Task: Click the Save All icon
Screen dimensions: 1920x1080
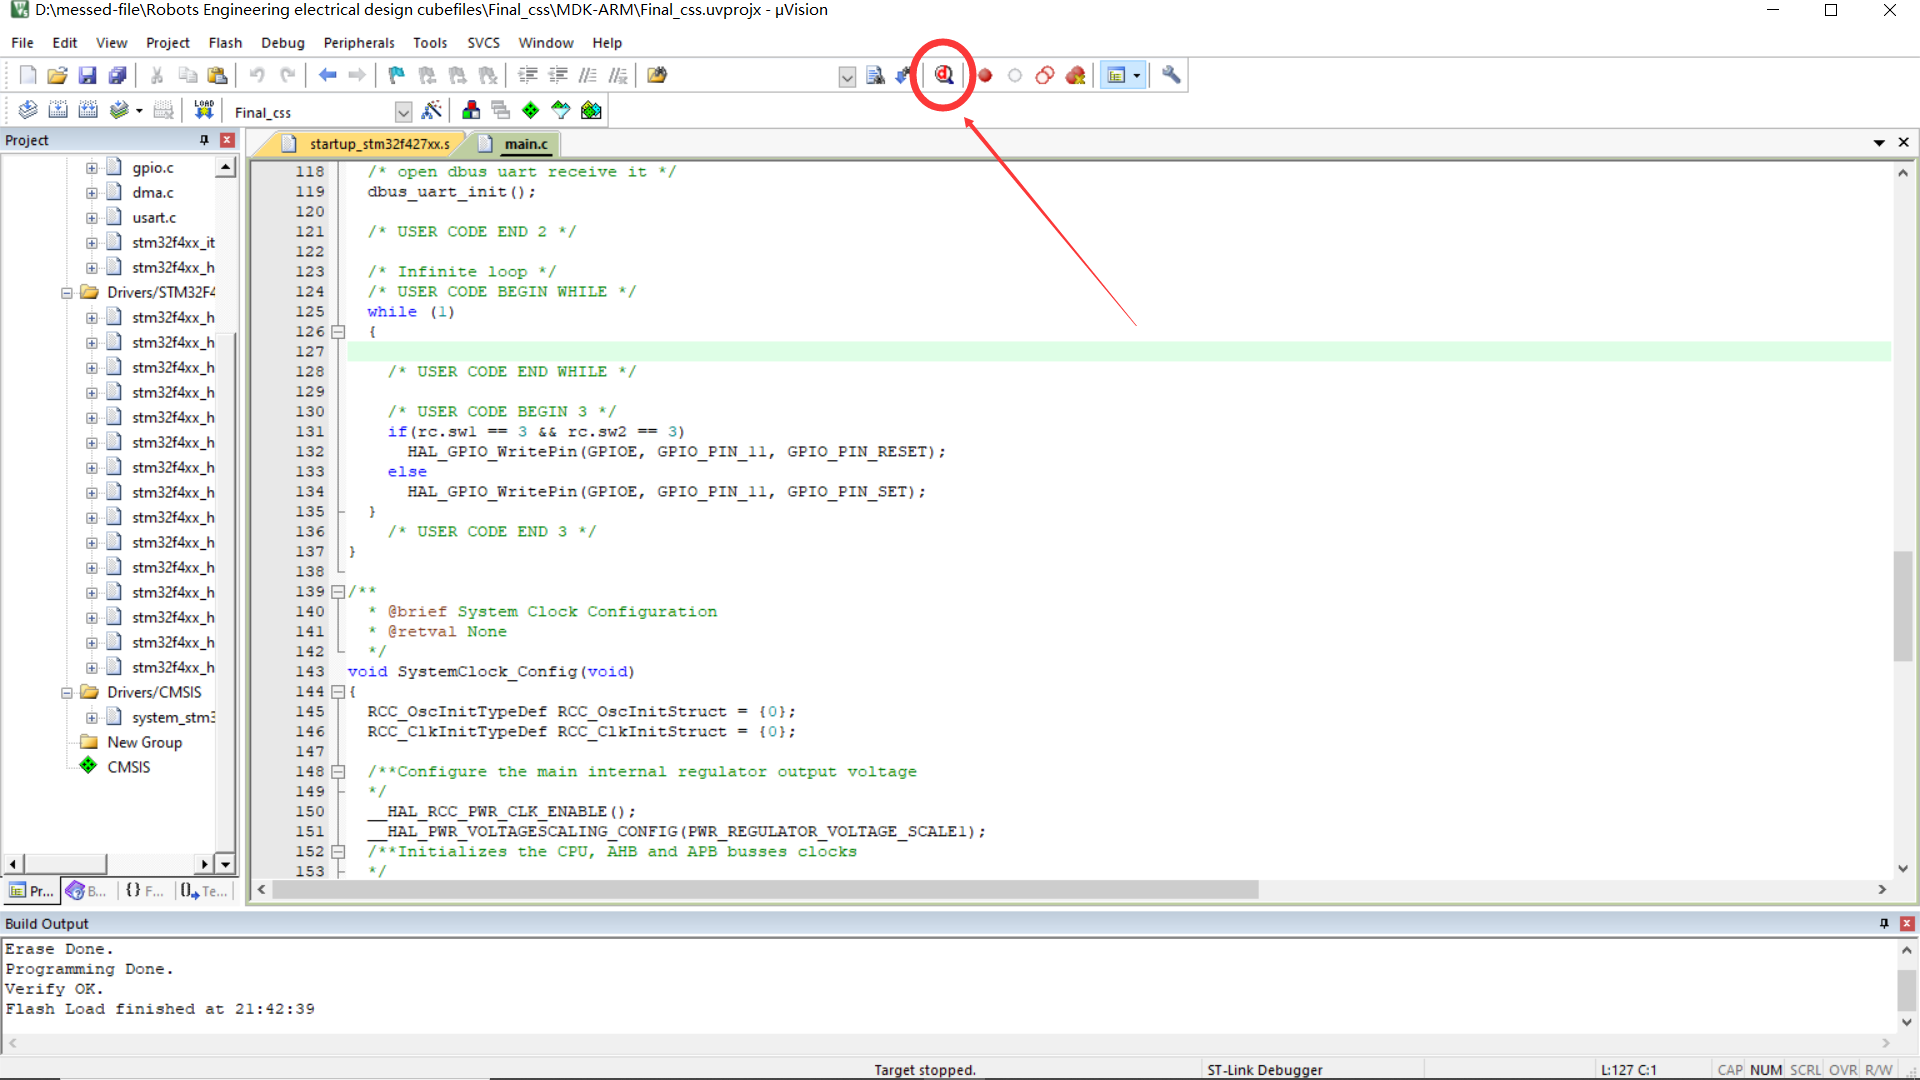Action: 117,75
